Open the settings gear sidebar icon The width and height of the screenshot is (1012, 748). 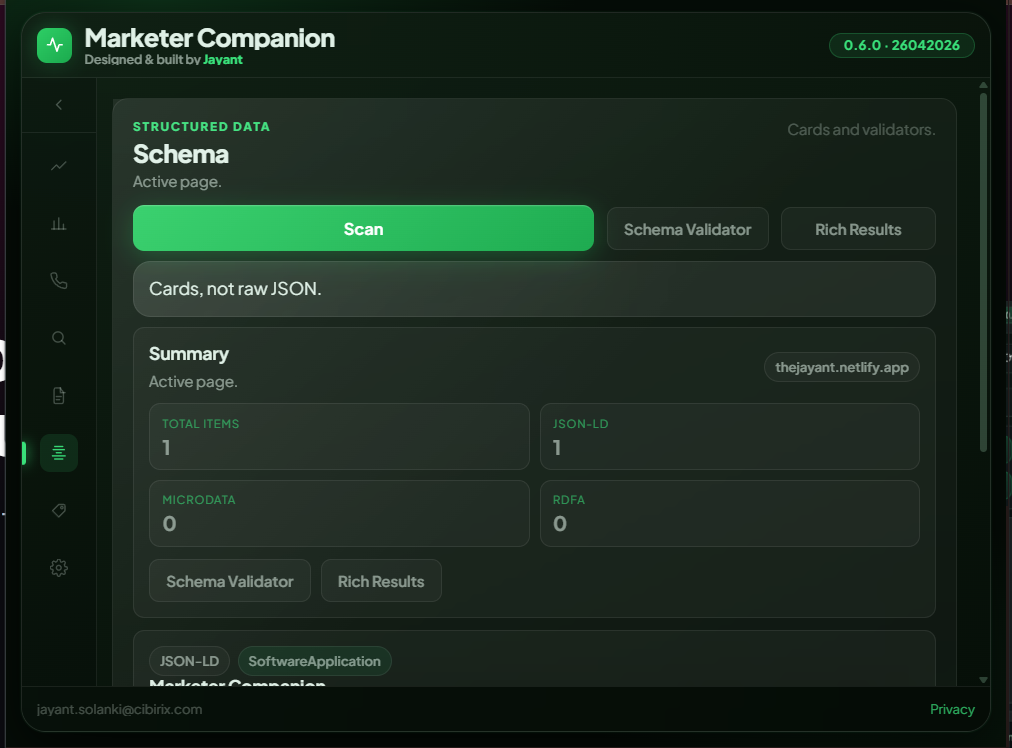tap(59, 568)
